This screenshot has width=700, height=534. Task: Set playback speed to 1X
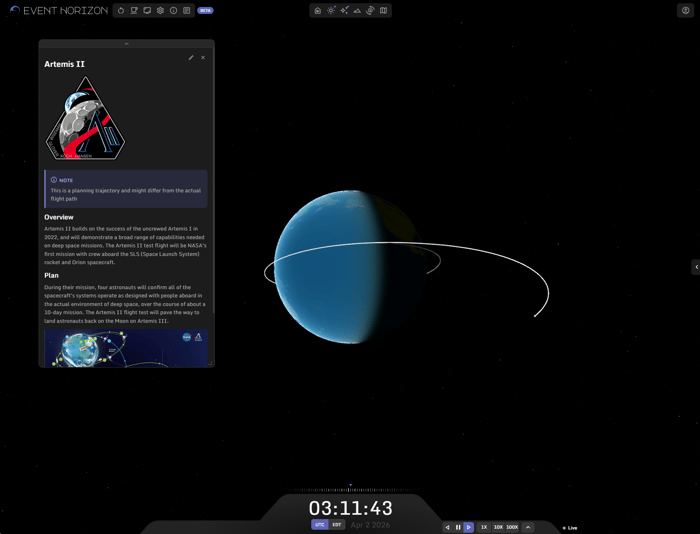pos(484,527)
